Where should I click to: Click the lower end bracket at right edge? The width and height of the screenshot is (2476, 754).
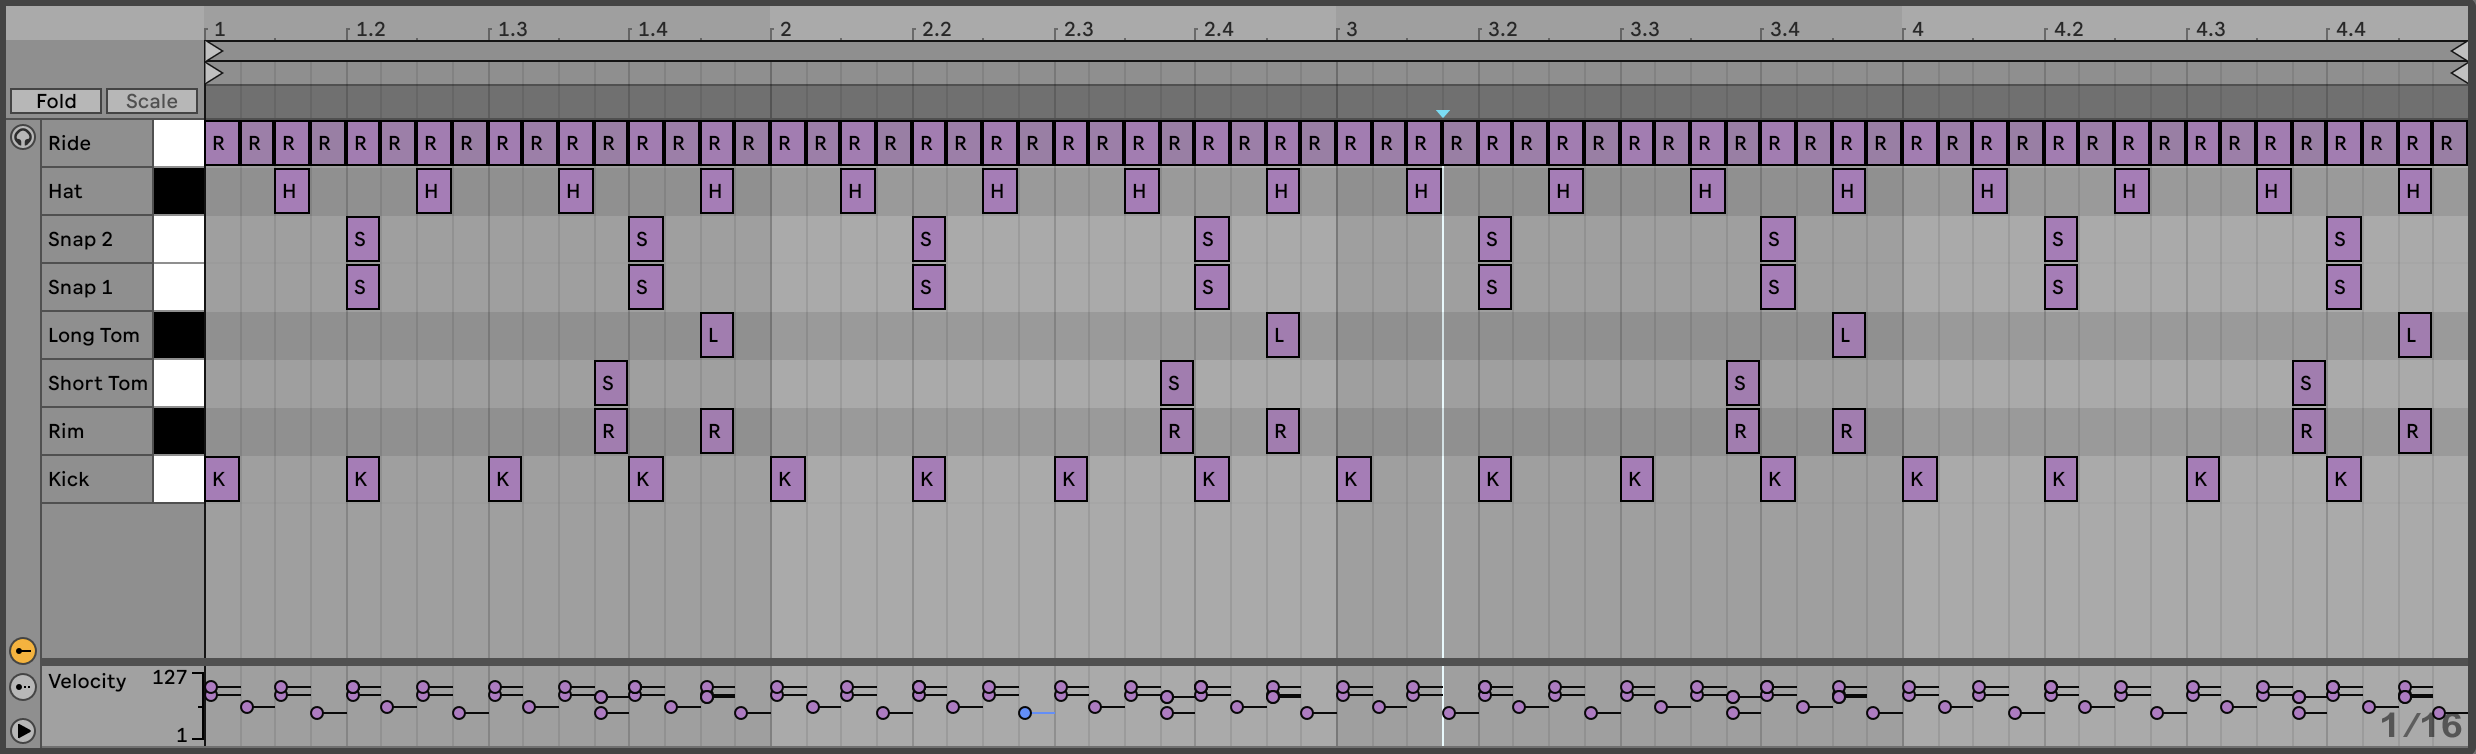tap(2459, 73)
